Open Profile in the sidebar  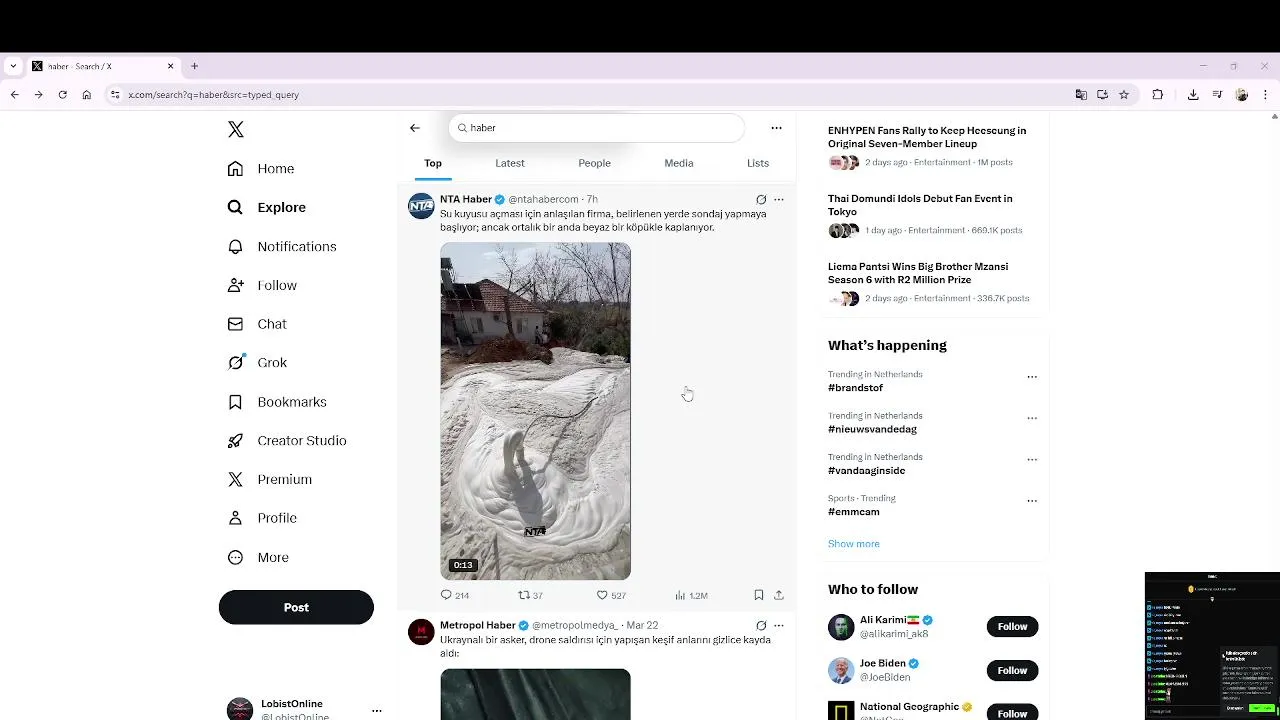point(262,518)
